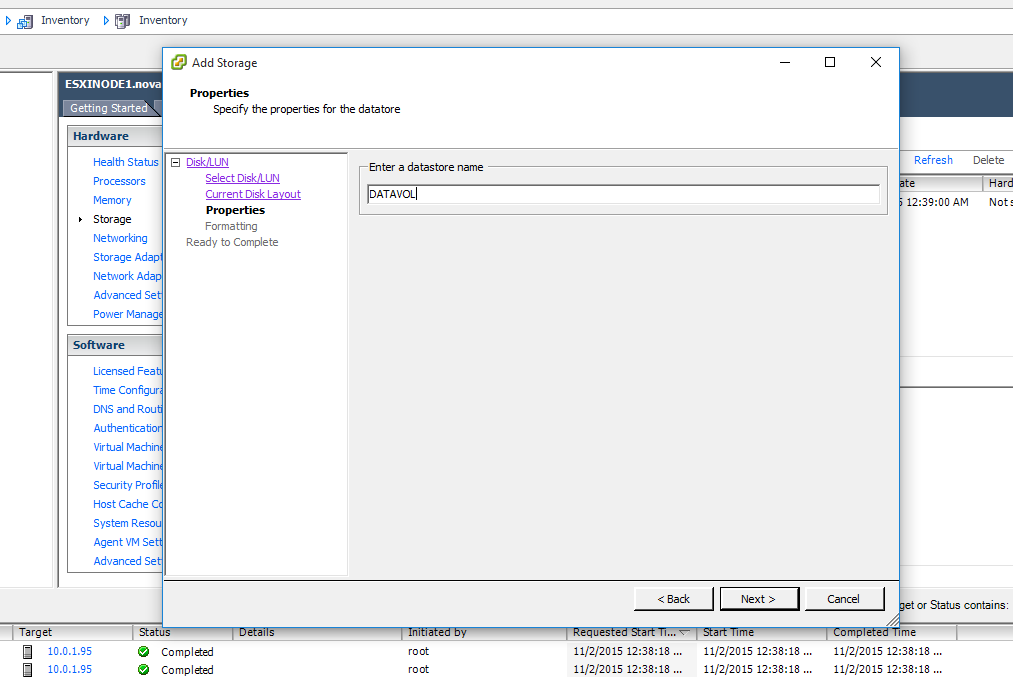The image size is (1013, 677).
Task: Collapse the Disk/LUN tree node
Action: point(175,162)
